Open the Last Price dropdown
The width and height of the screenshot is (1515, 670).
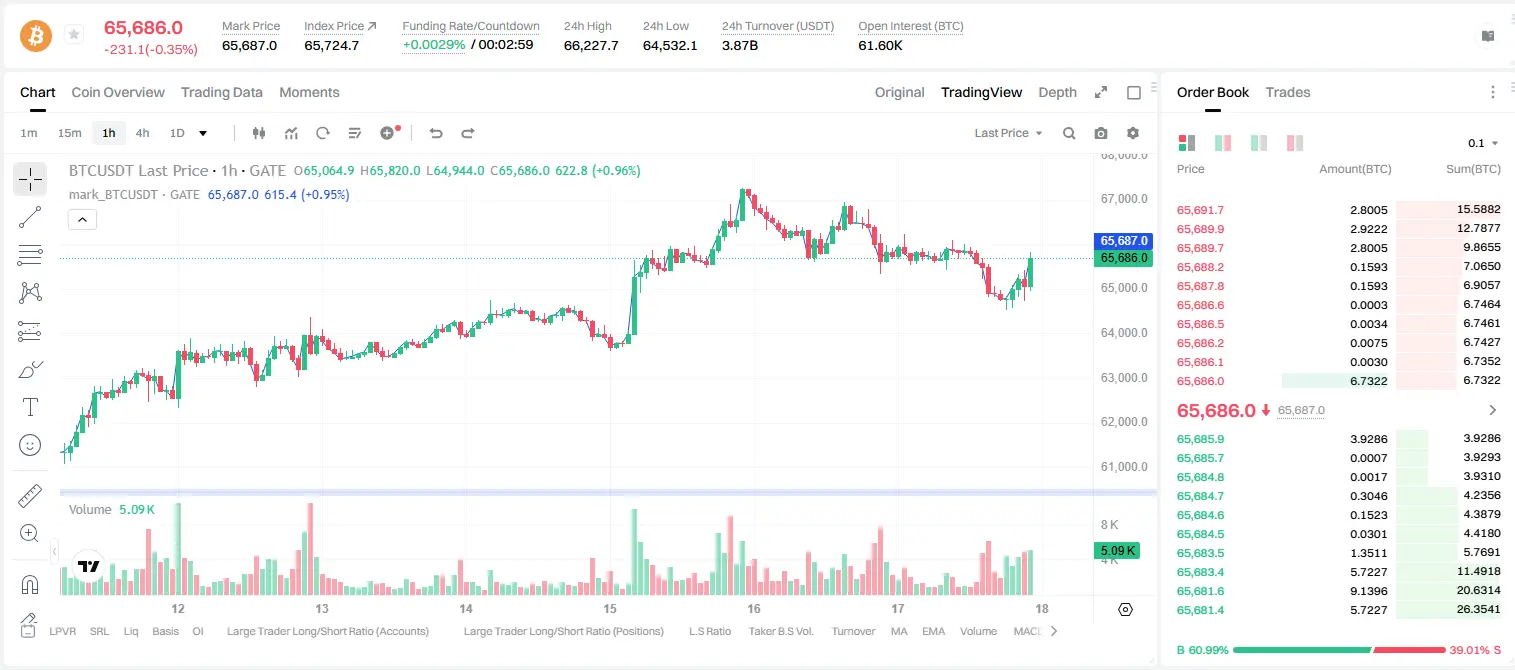[x=1008, y=133]
